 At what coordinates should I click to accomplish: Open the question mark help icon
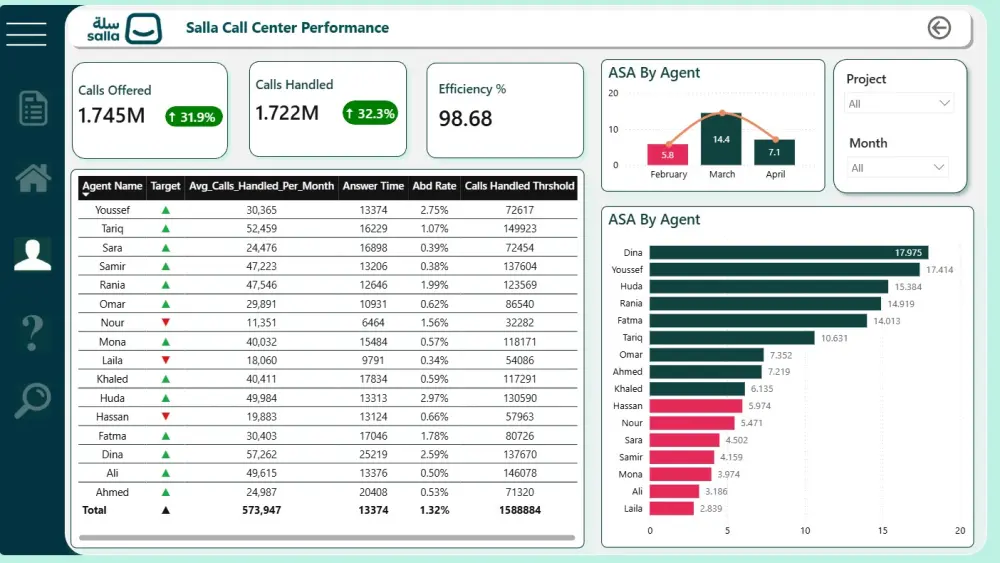coord(33,332)
